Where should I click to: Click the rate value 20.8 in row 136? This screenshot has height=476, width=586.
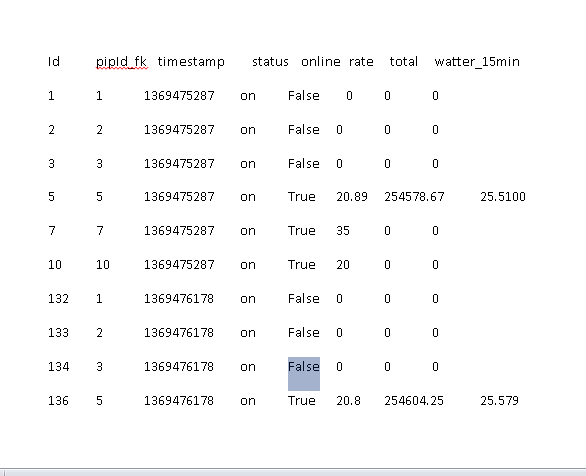[348, 401]
